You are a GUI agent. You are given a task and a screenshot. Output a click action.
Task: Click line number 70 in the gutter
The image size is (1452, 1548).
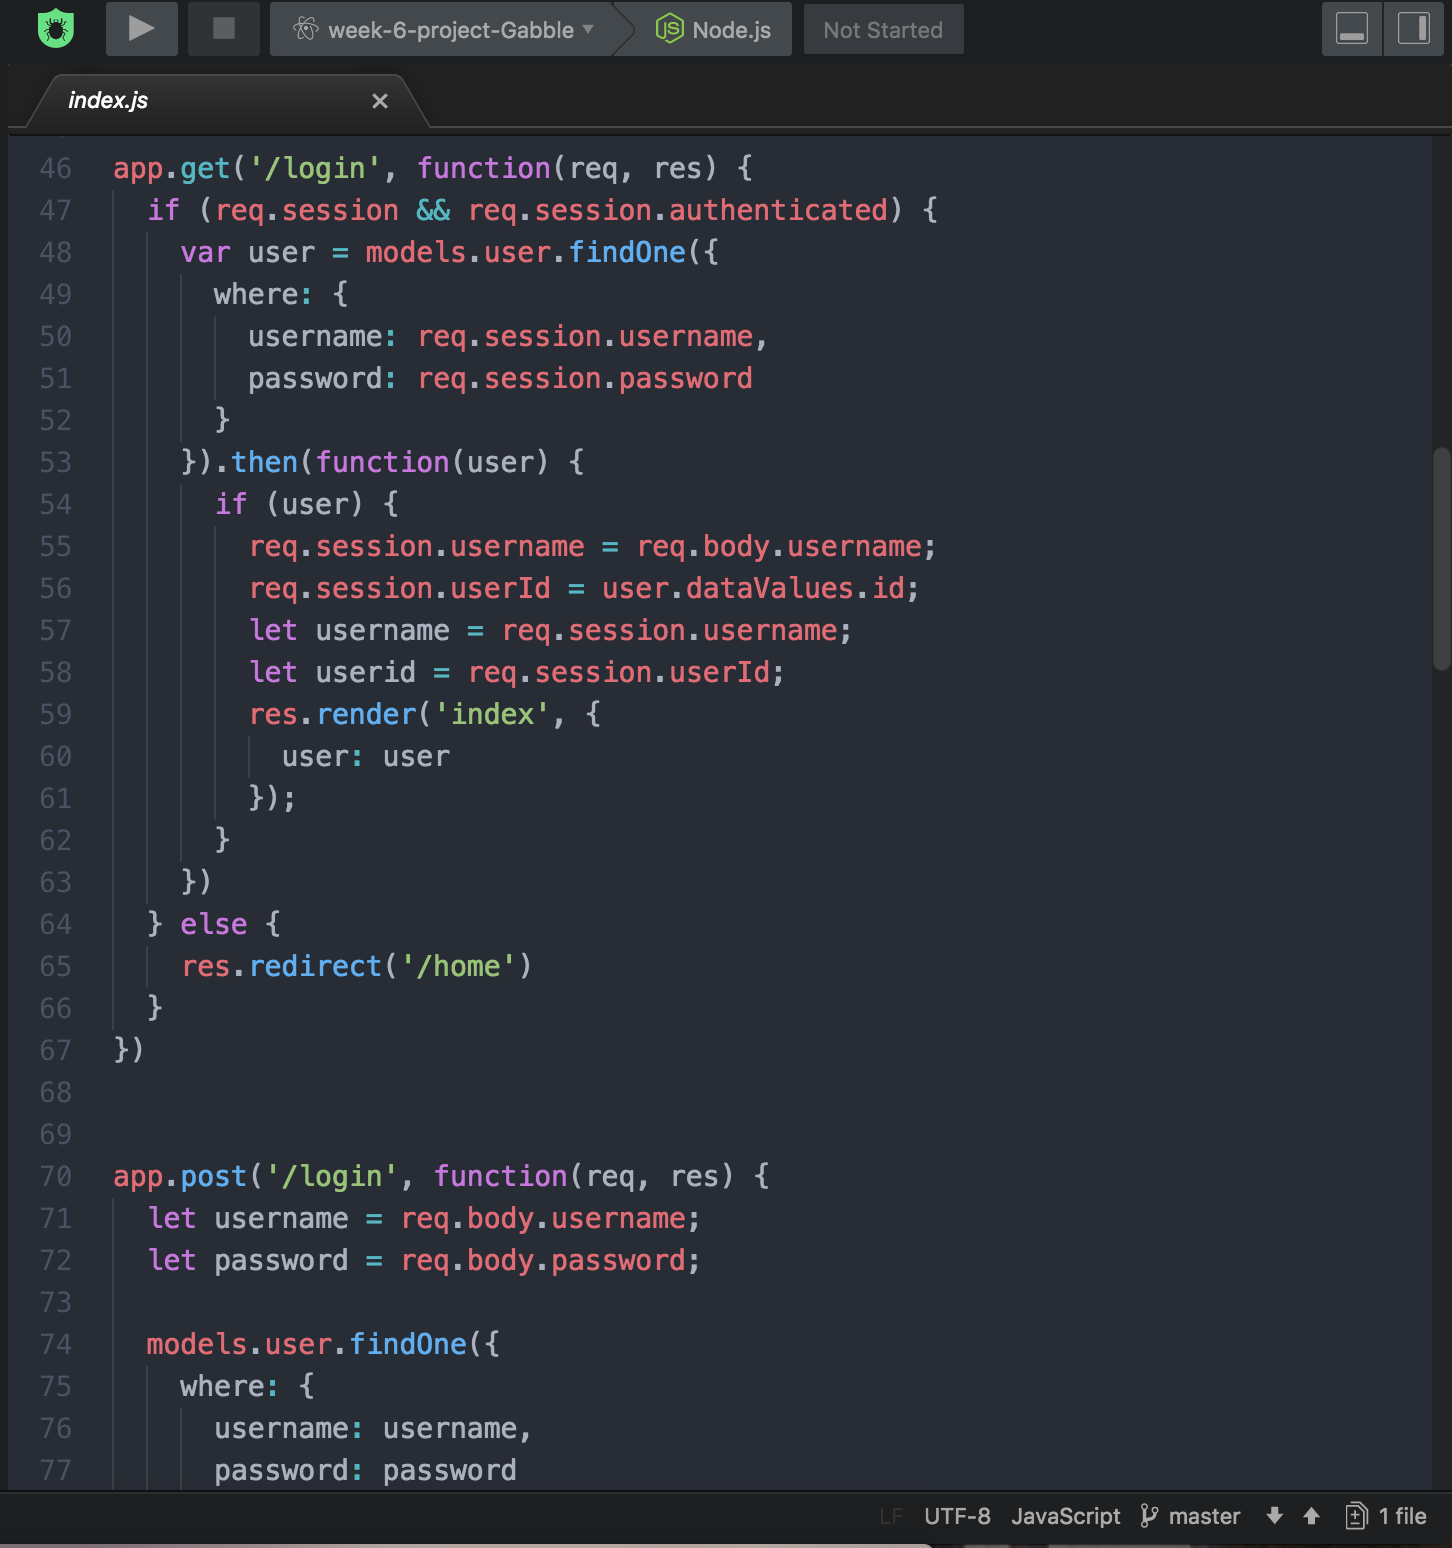coord(55,1176)
